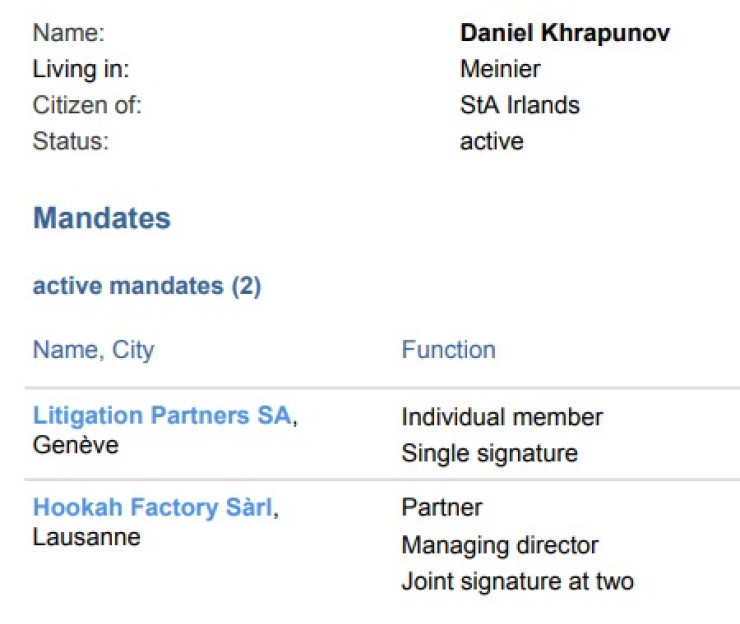Open the Litigation Partners SA link
The height and width of the screenshot is (624, 740).
click(x=161, y=415)
